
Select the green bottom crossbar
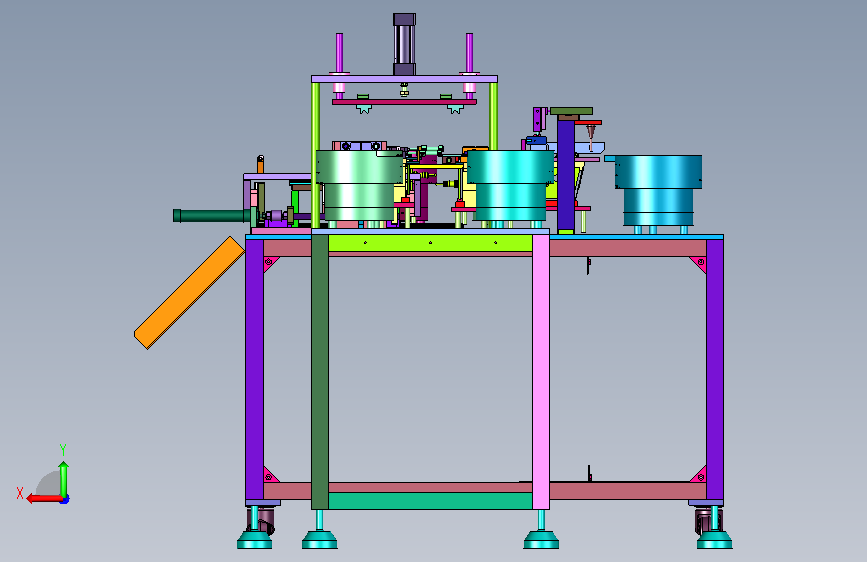click(x=430, y=501)
